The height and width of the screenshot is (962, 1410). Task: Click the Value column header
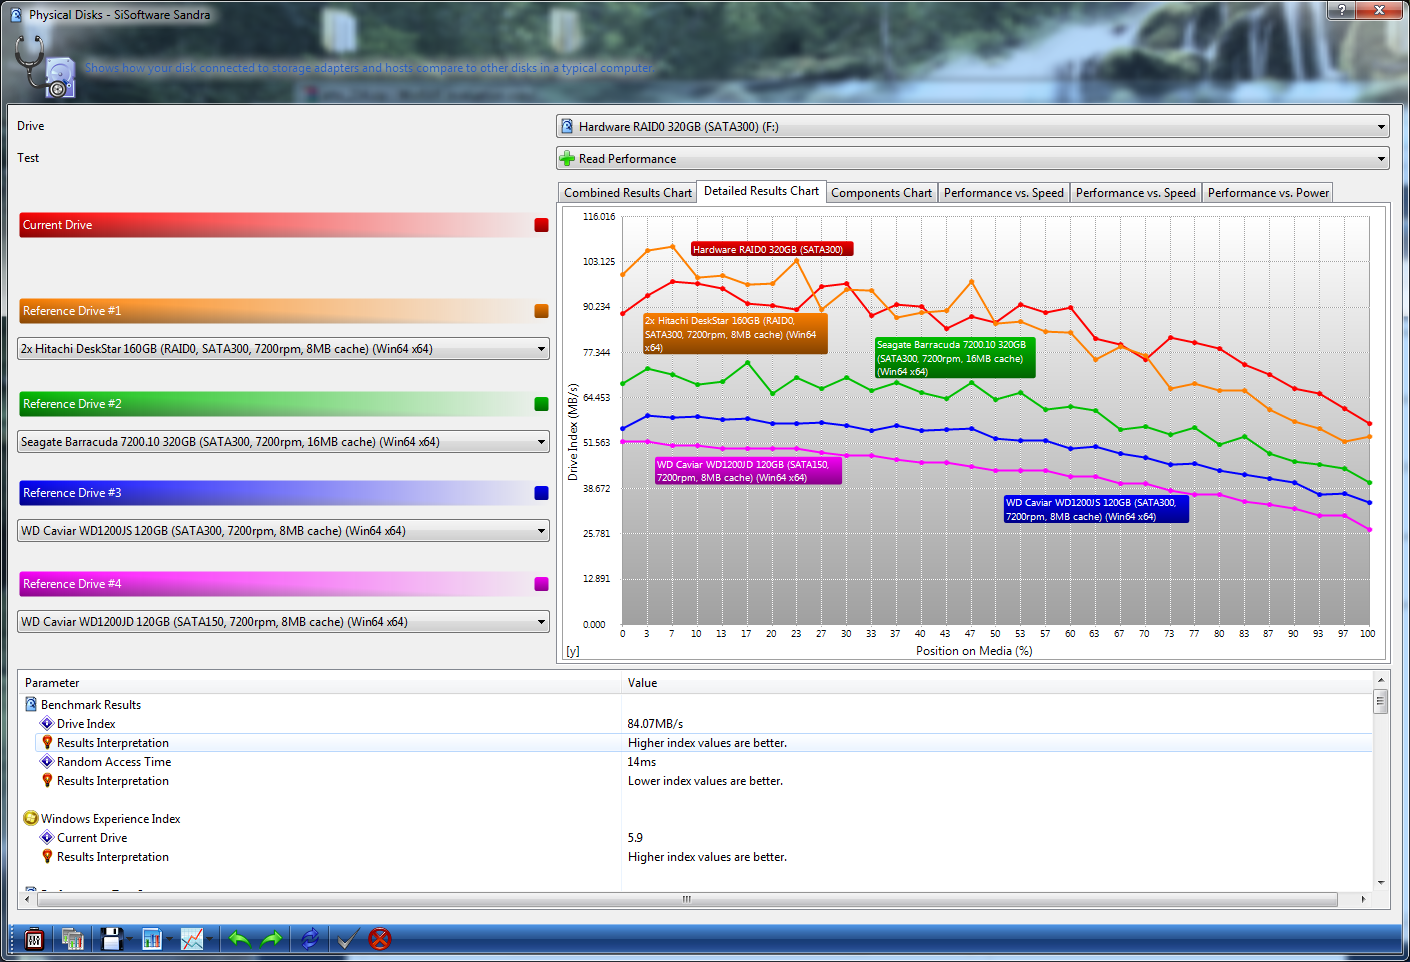click(x=997, y=683)
